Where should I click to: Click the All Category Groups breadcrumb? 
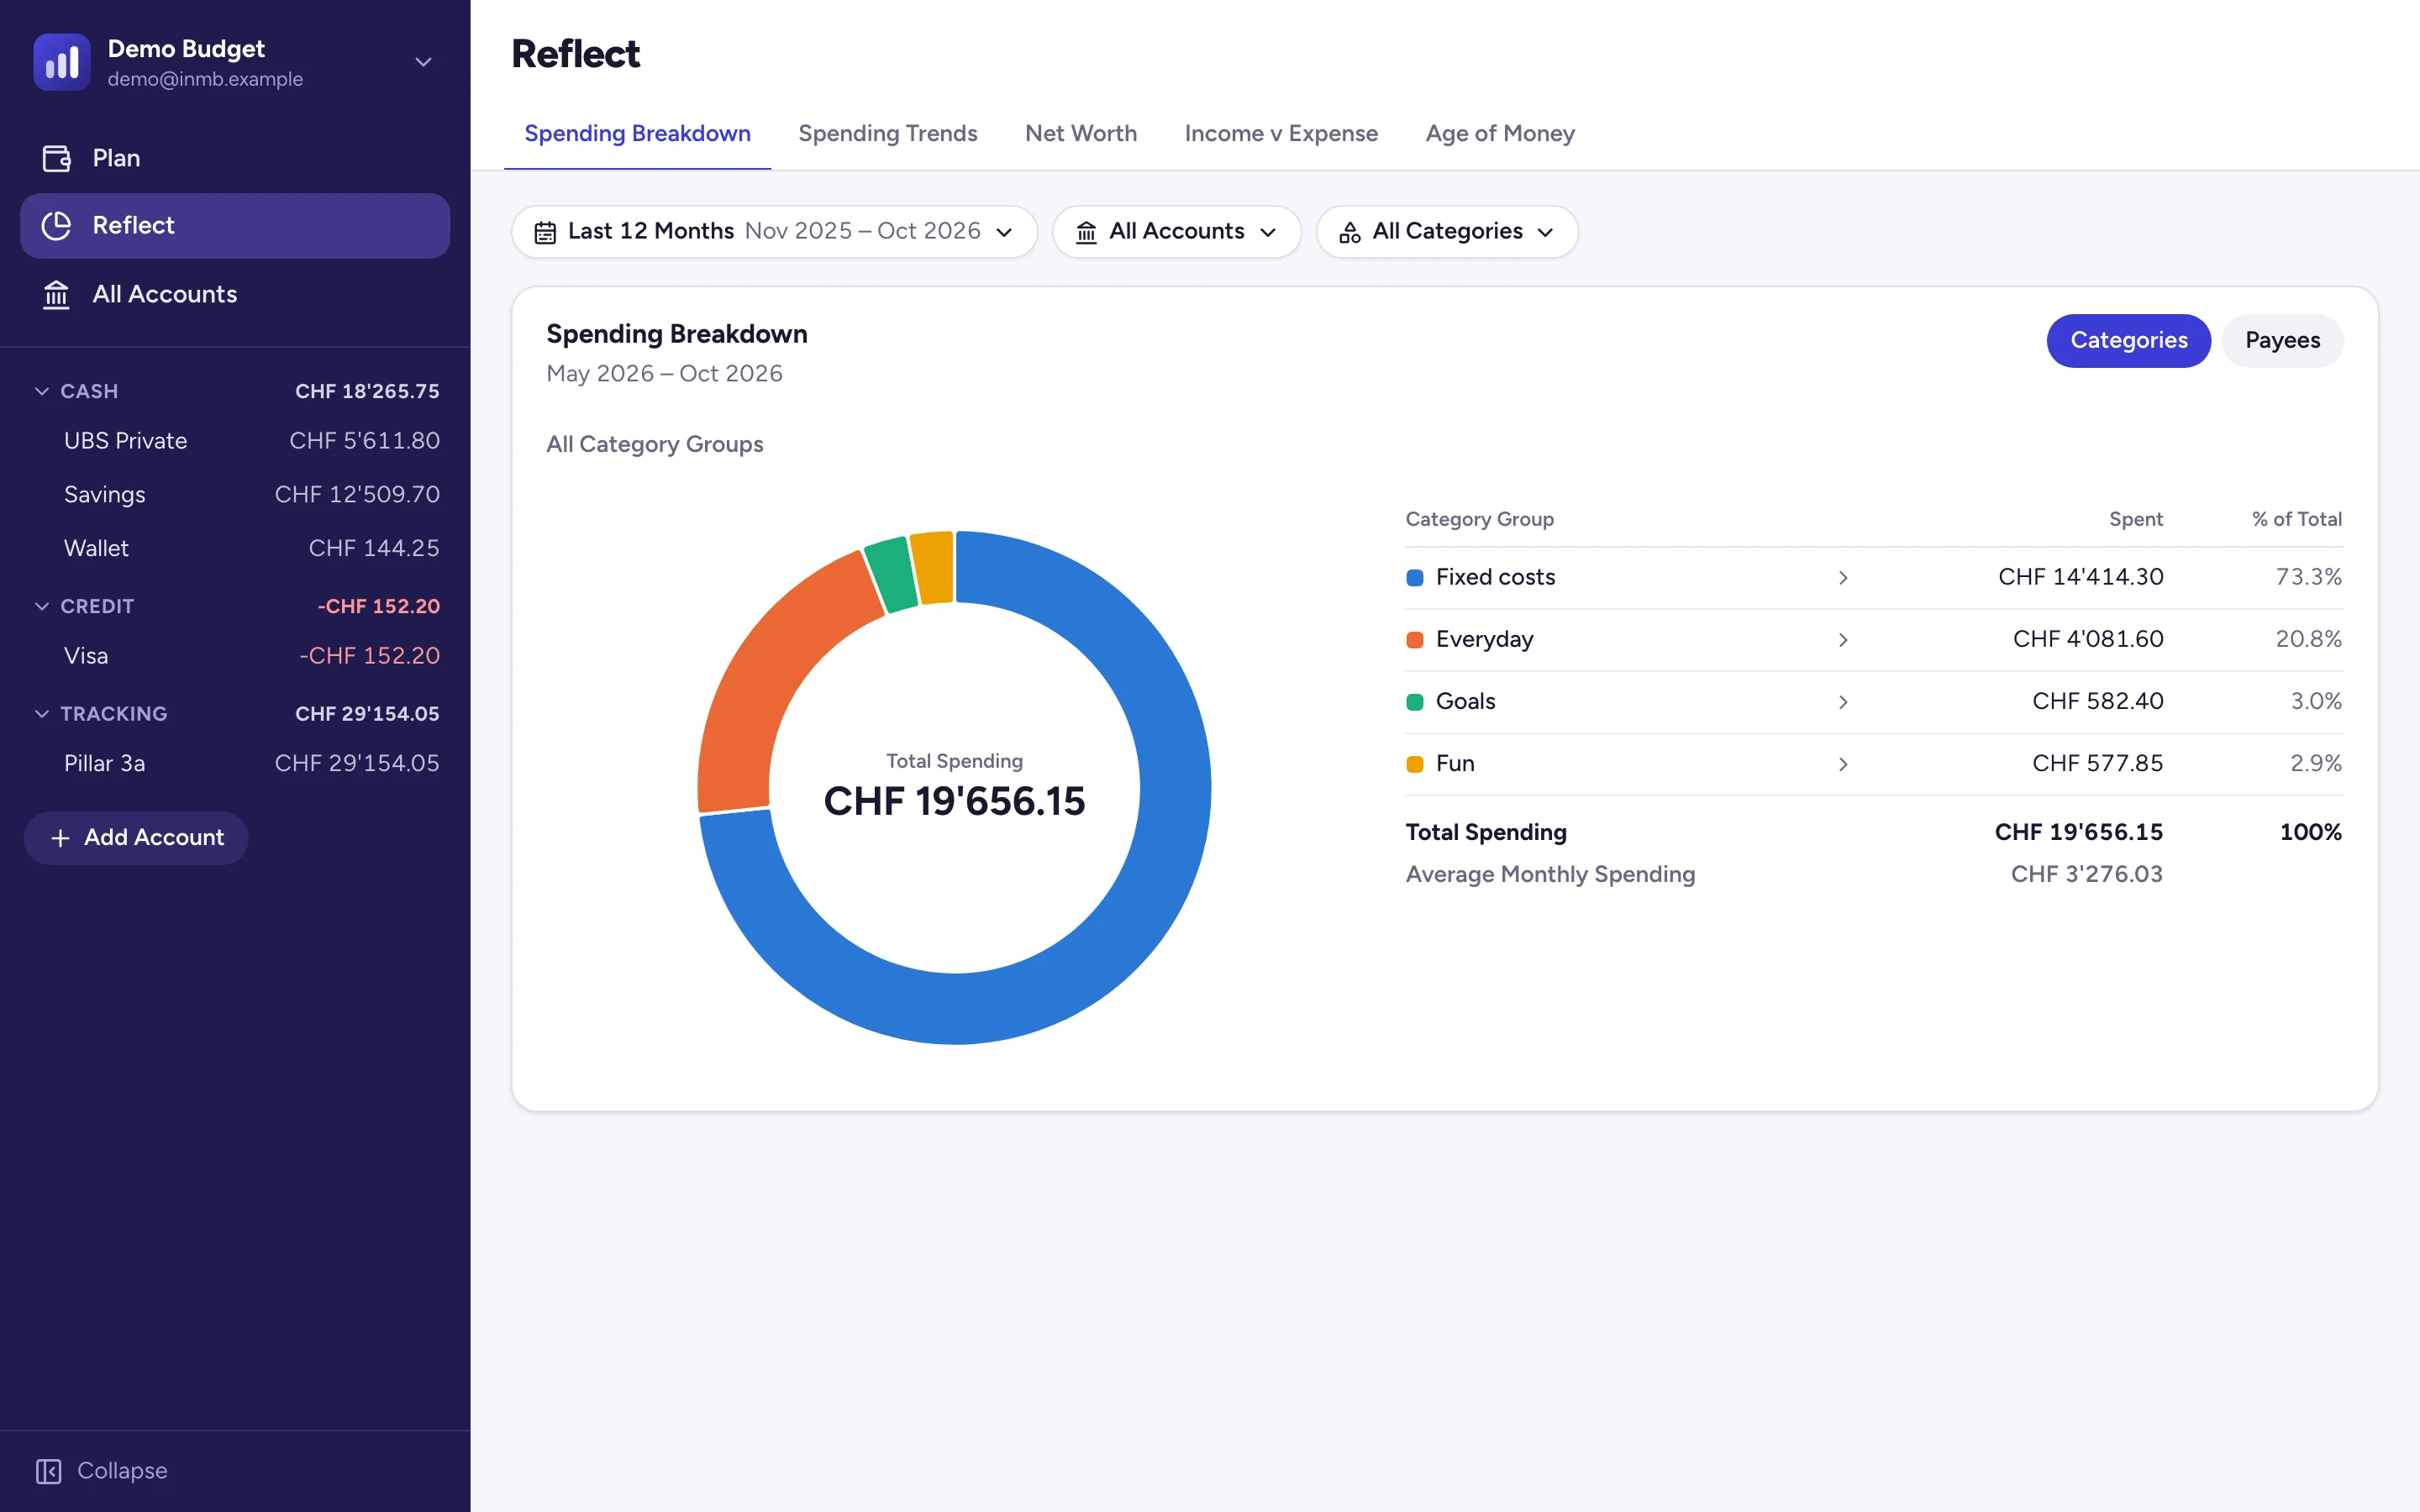tap(654, 444)
